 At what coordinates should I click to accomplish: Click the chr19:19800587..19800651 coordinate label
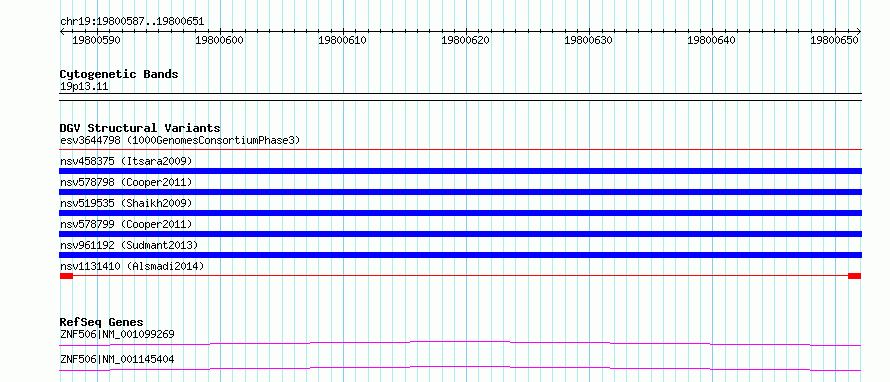pyautogui.click(x=132, y=22)
